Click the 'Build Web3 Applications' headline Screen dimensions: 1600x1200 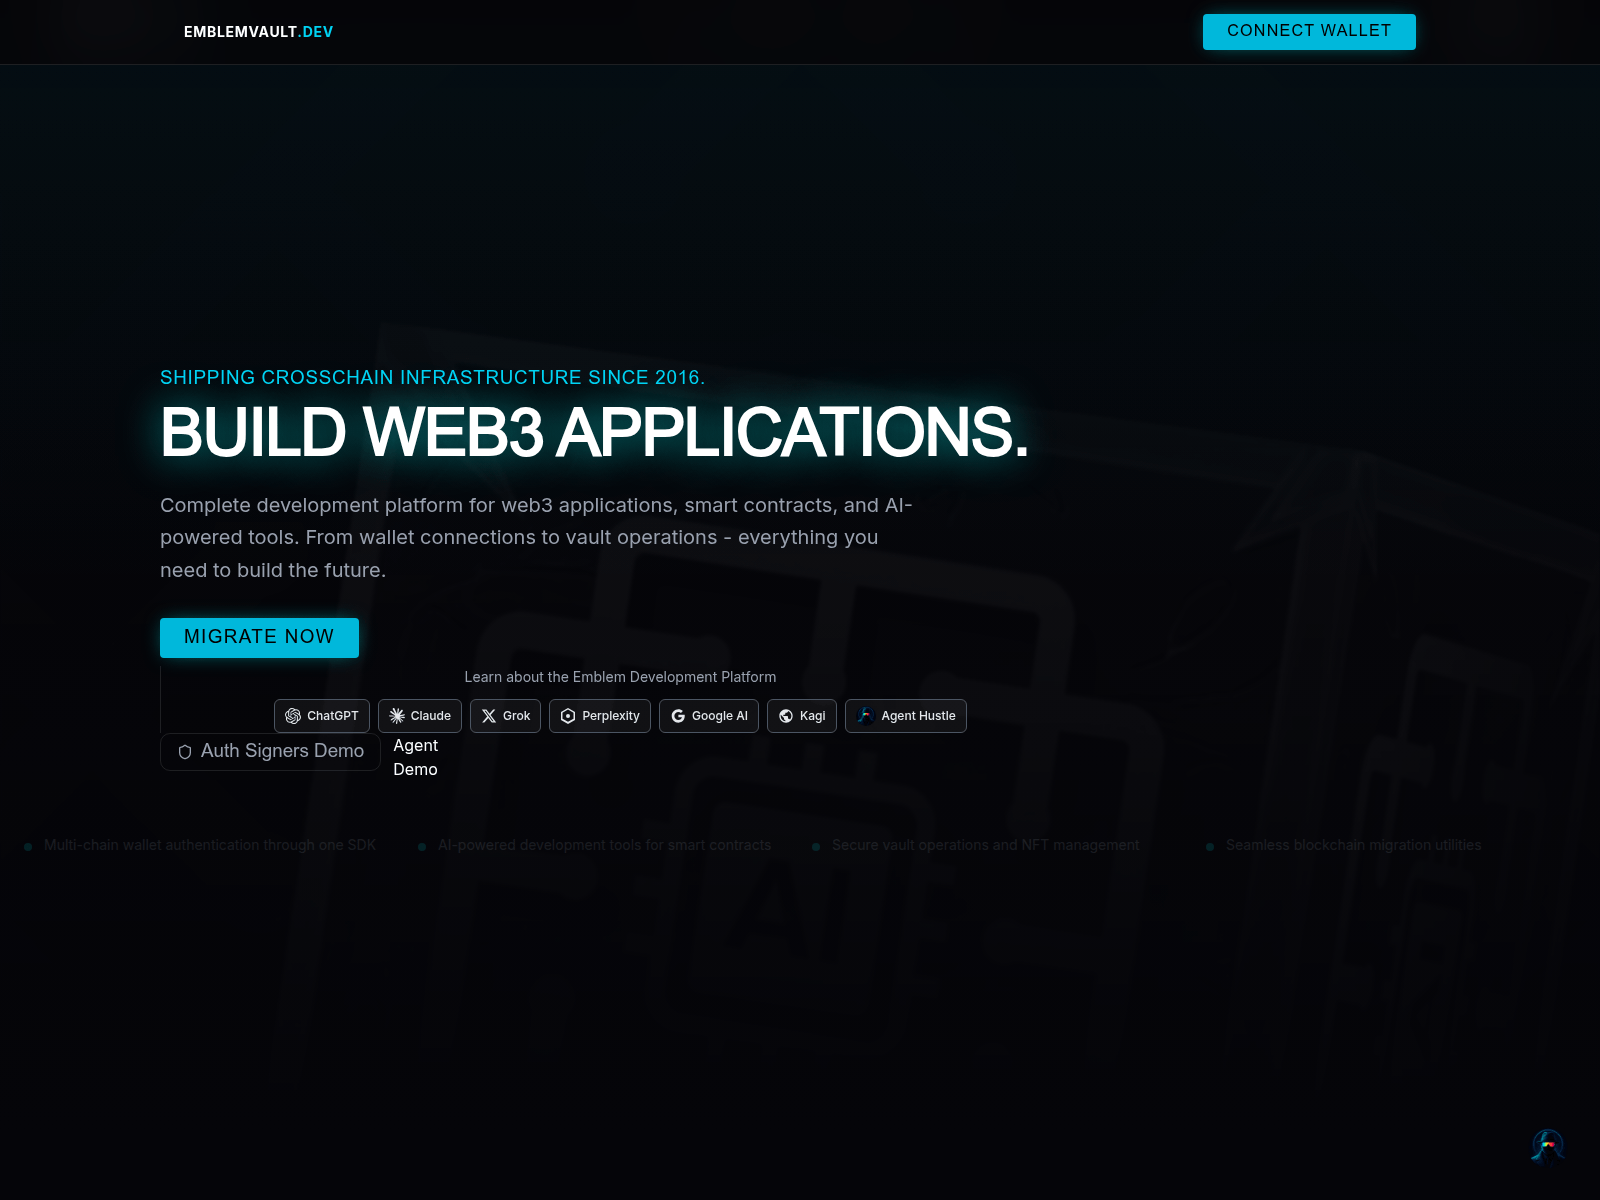[x=594, y=433]
